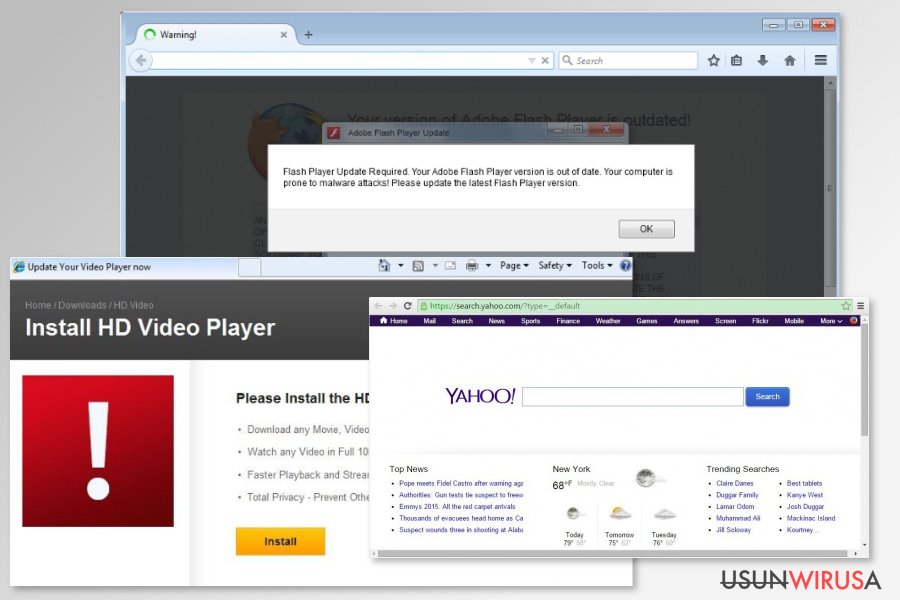
Task: Open IE Safety menu
Action: pyautogui.click(x=554, y=265)
